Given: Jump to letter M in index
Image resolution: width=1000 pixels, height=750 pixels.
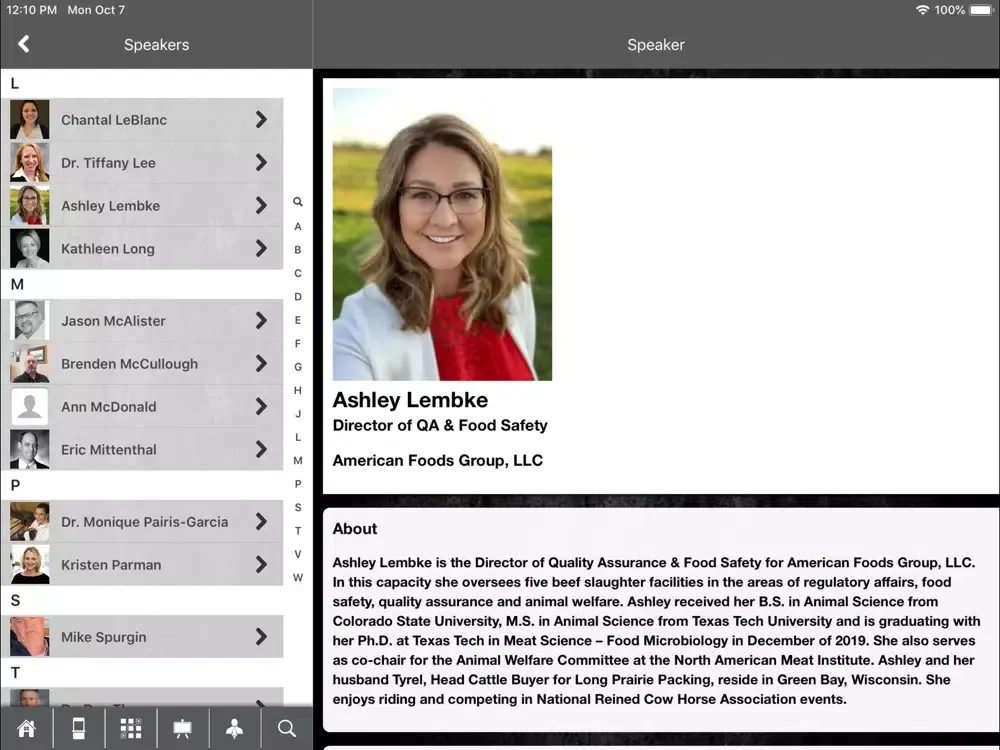Looking at the screenshot, I should (298, 460).
